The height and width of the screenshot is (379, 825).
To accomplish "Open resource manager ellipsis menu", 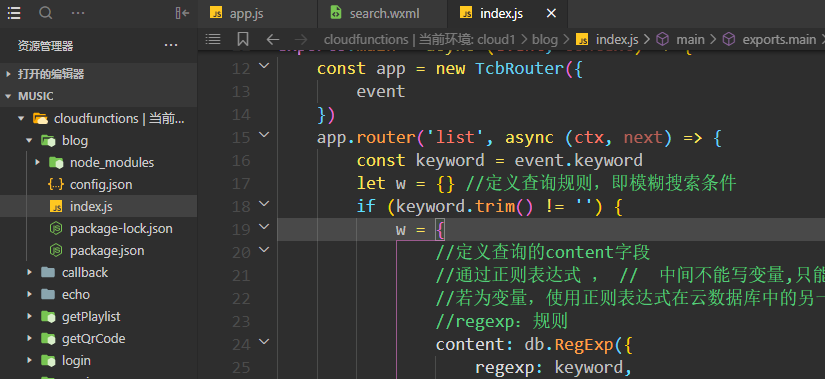I will pos(171,46).
